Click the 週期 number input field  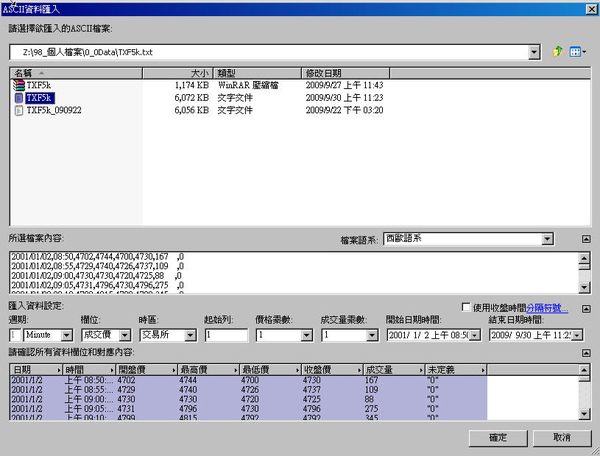click(15, 335)
